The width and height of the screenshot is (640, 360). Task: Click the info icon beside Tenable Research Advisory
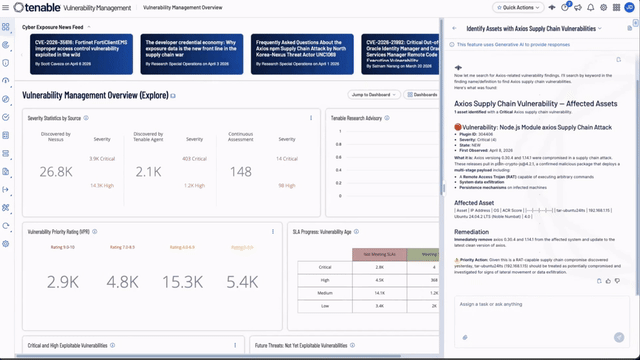[387, 118]
